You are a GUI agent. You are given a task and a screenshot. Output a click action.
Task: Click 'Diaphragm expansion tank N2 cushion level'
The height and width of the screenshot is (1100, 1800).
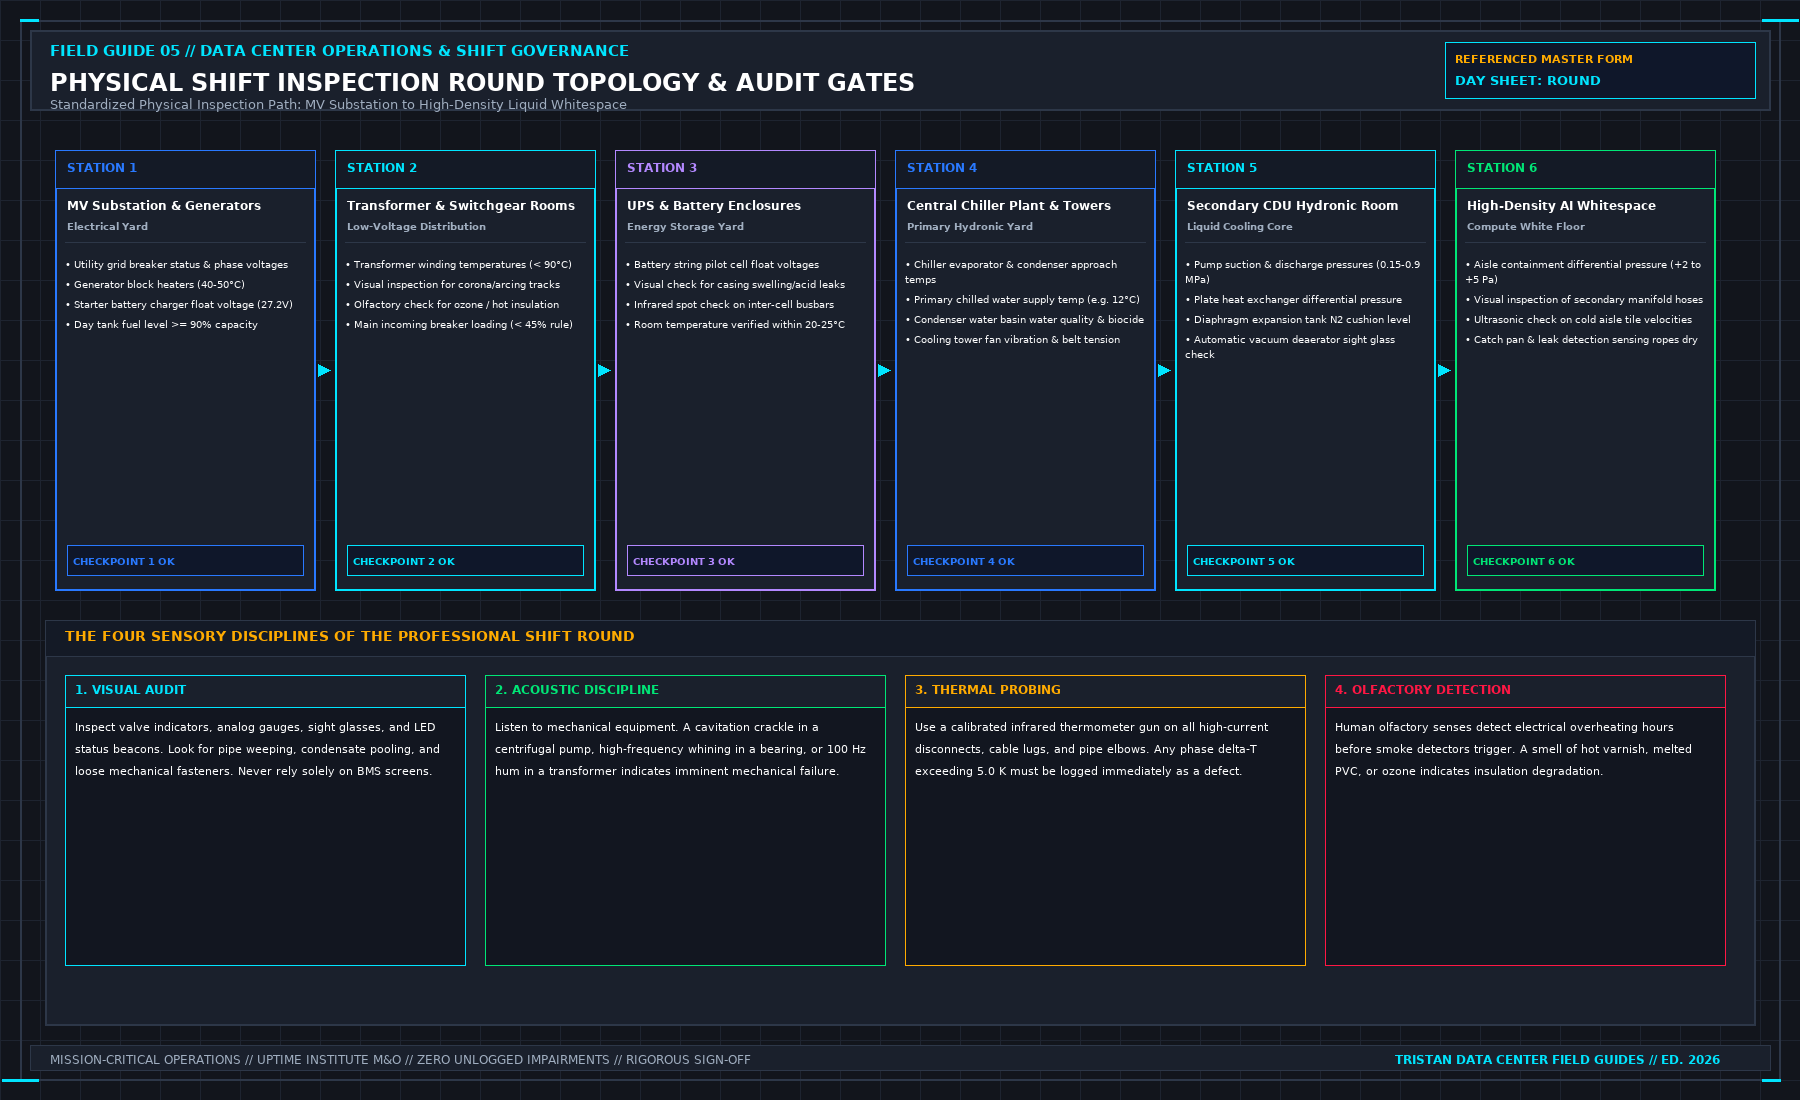(1298, 320)
